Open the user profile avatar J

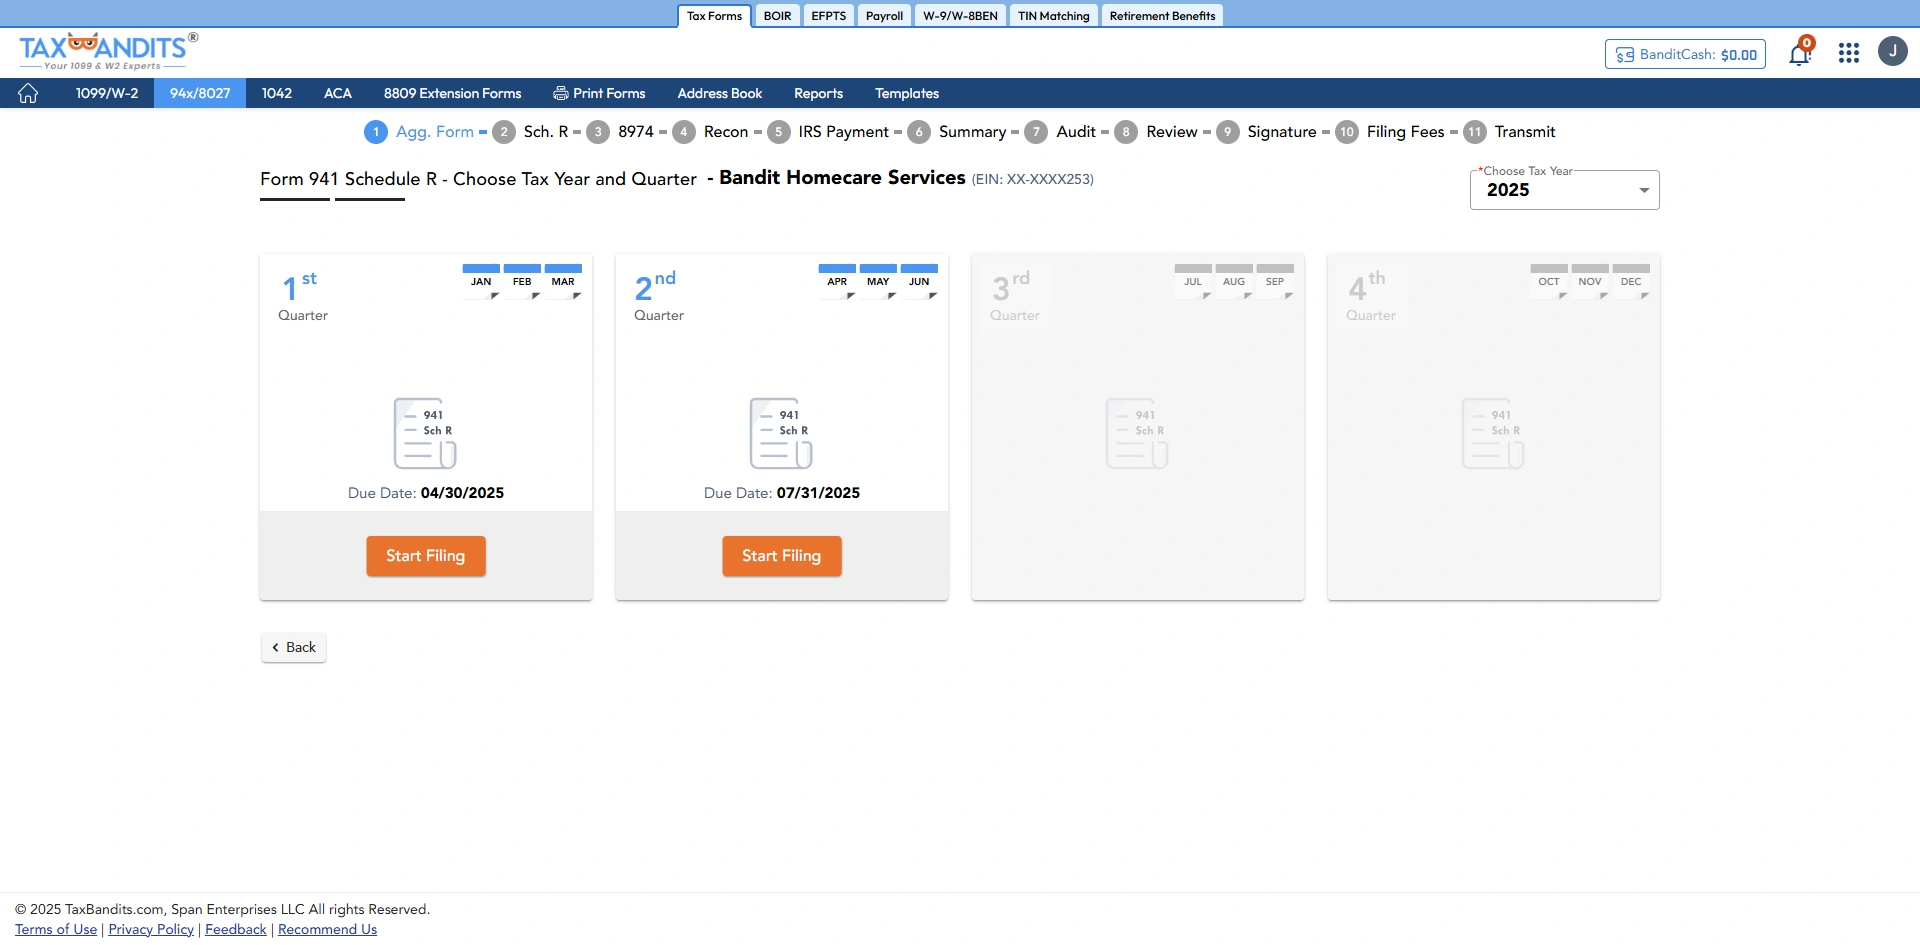pos(1893,51)
